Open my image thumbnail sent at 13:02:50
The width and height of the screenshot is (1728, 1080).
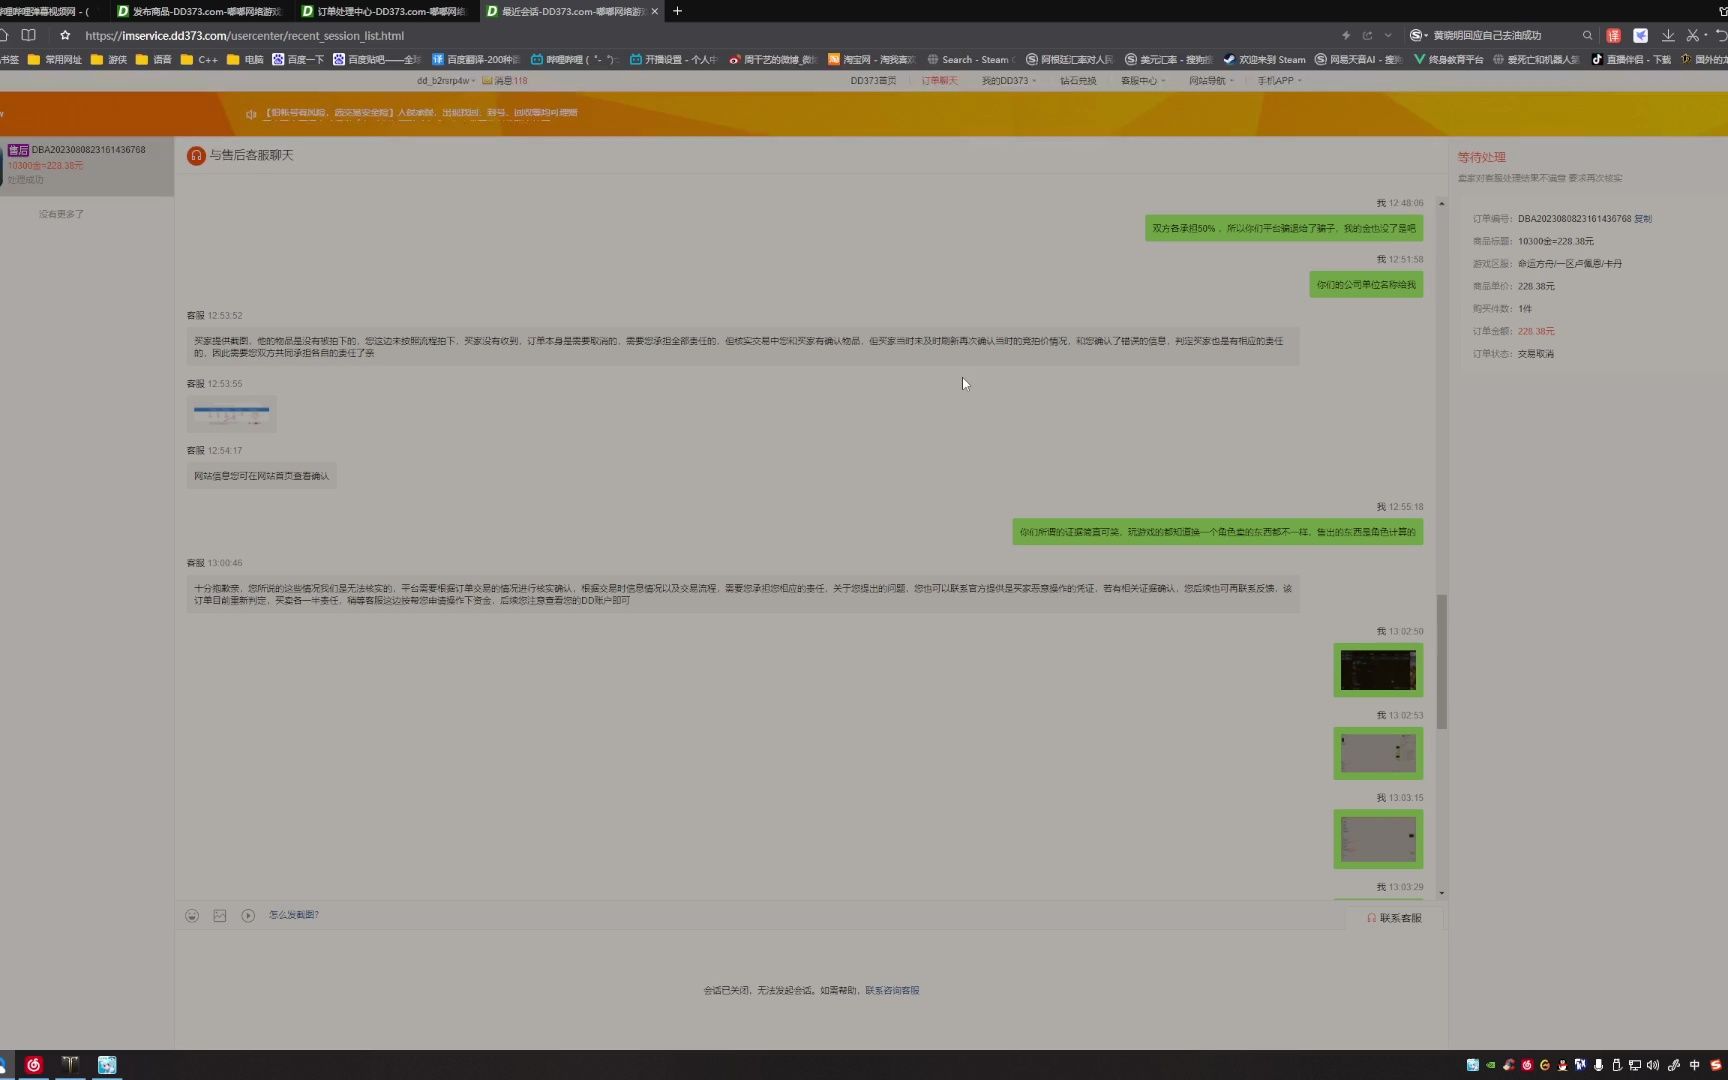1378,670
